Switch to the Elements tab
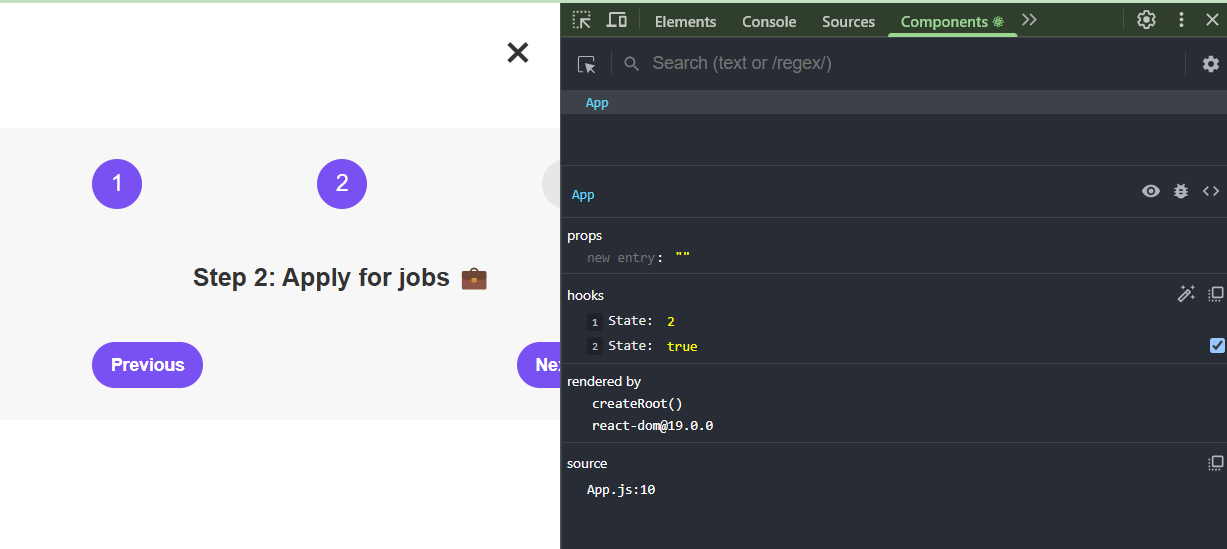The width and height of the screenshot is (1227, 549). click(x=685, y=21)
